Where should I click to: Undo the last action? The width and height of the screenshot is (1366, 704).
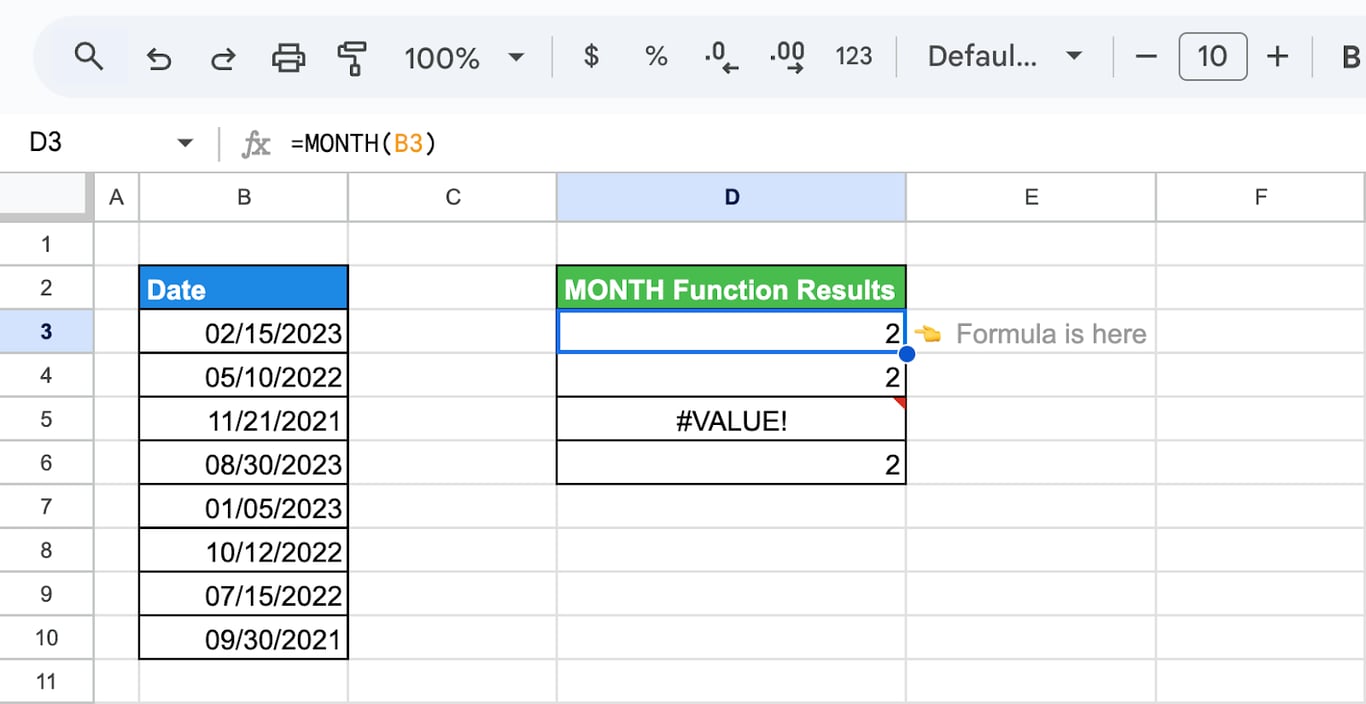[x=158, y=58]
